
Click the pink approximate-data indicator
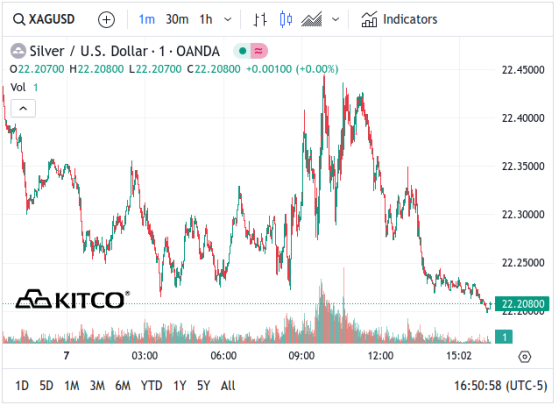259,51
